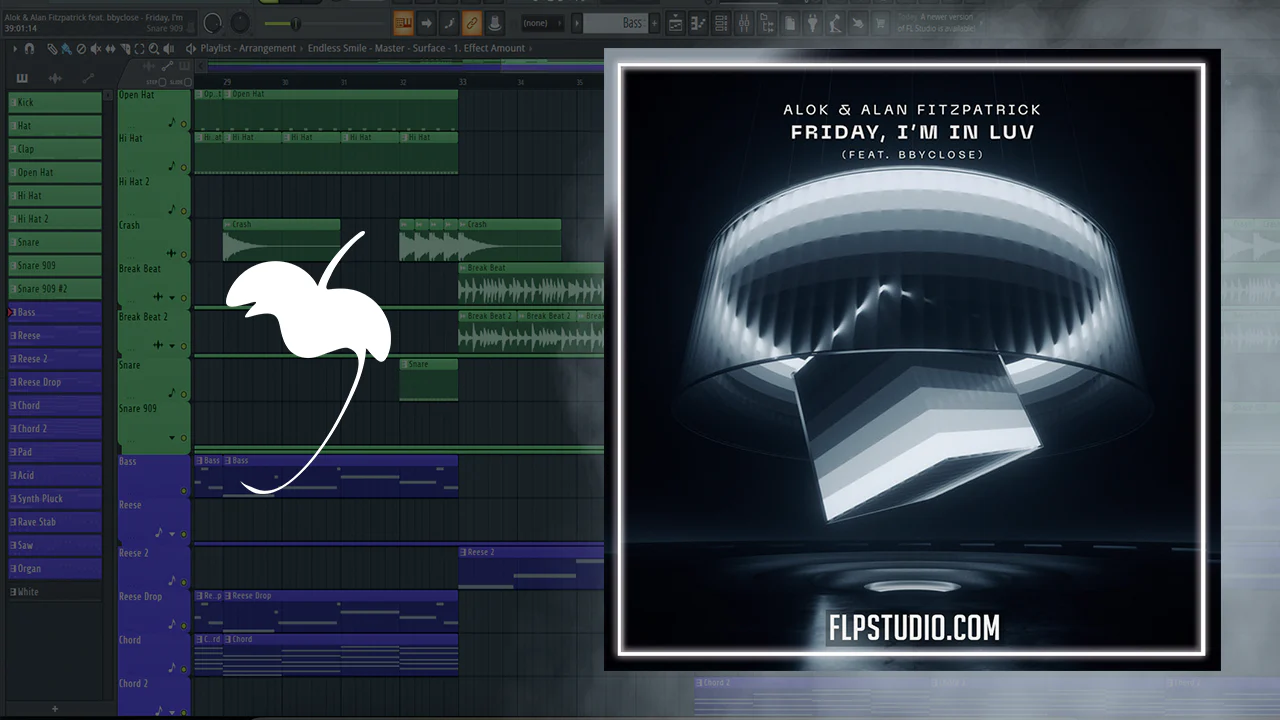Toggle pattern/song typing keyboard icon in top toolbar
Image resolution: width=1280 pixels, height=720 pixels.
(404, 22)
